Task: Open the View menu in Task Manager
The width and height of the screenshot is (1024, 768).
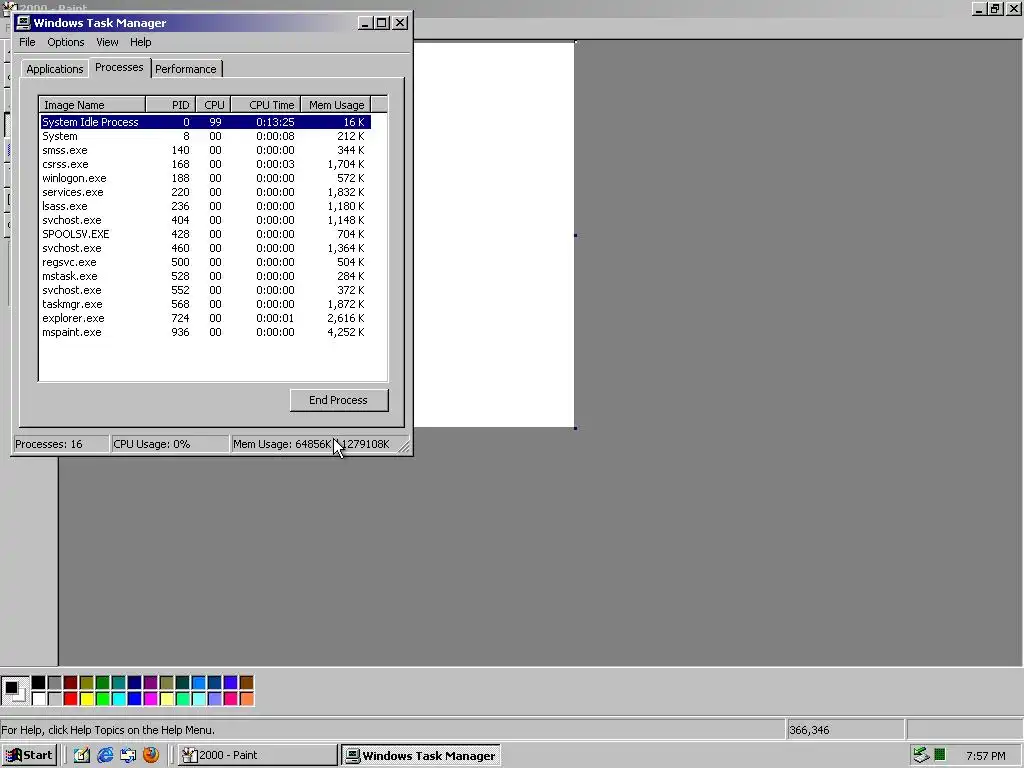Action: 107,42
